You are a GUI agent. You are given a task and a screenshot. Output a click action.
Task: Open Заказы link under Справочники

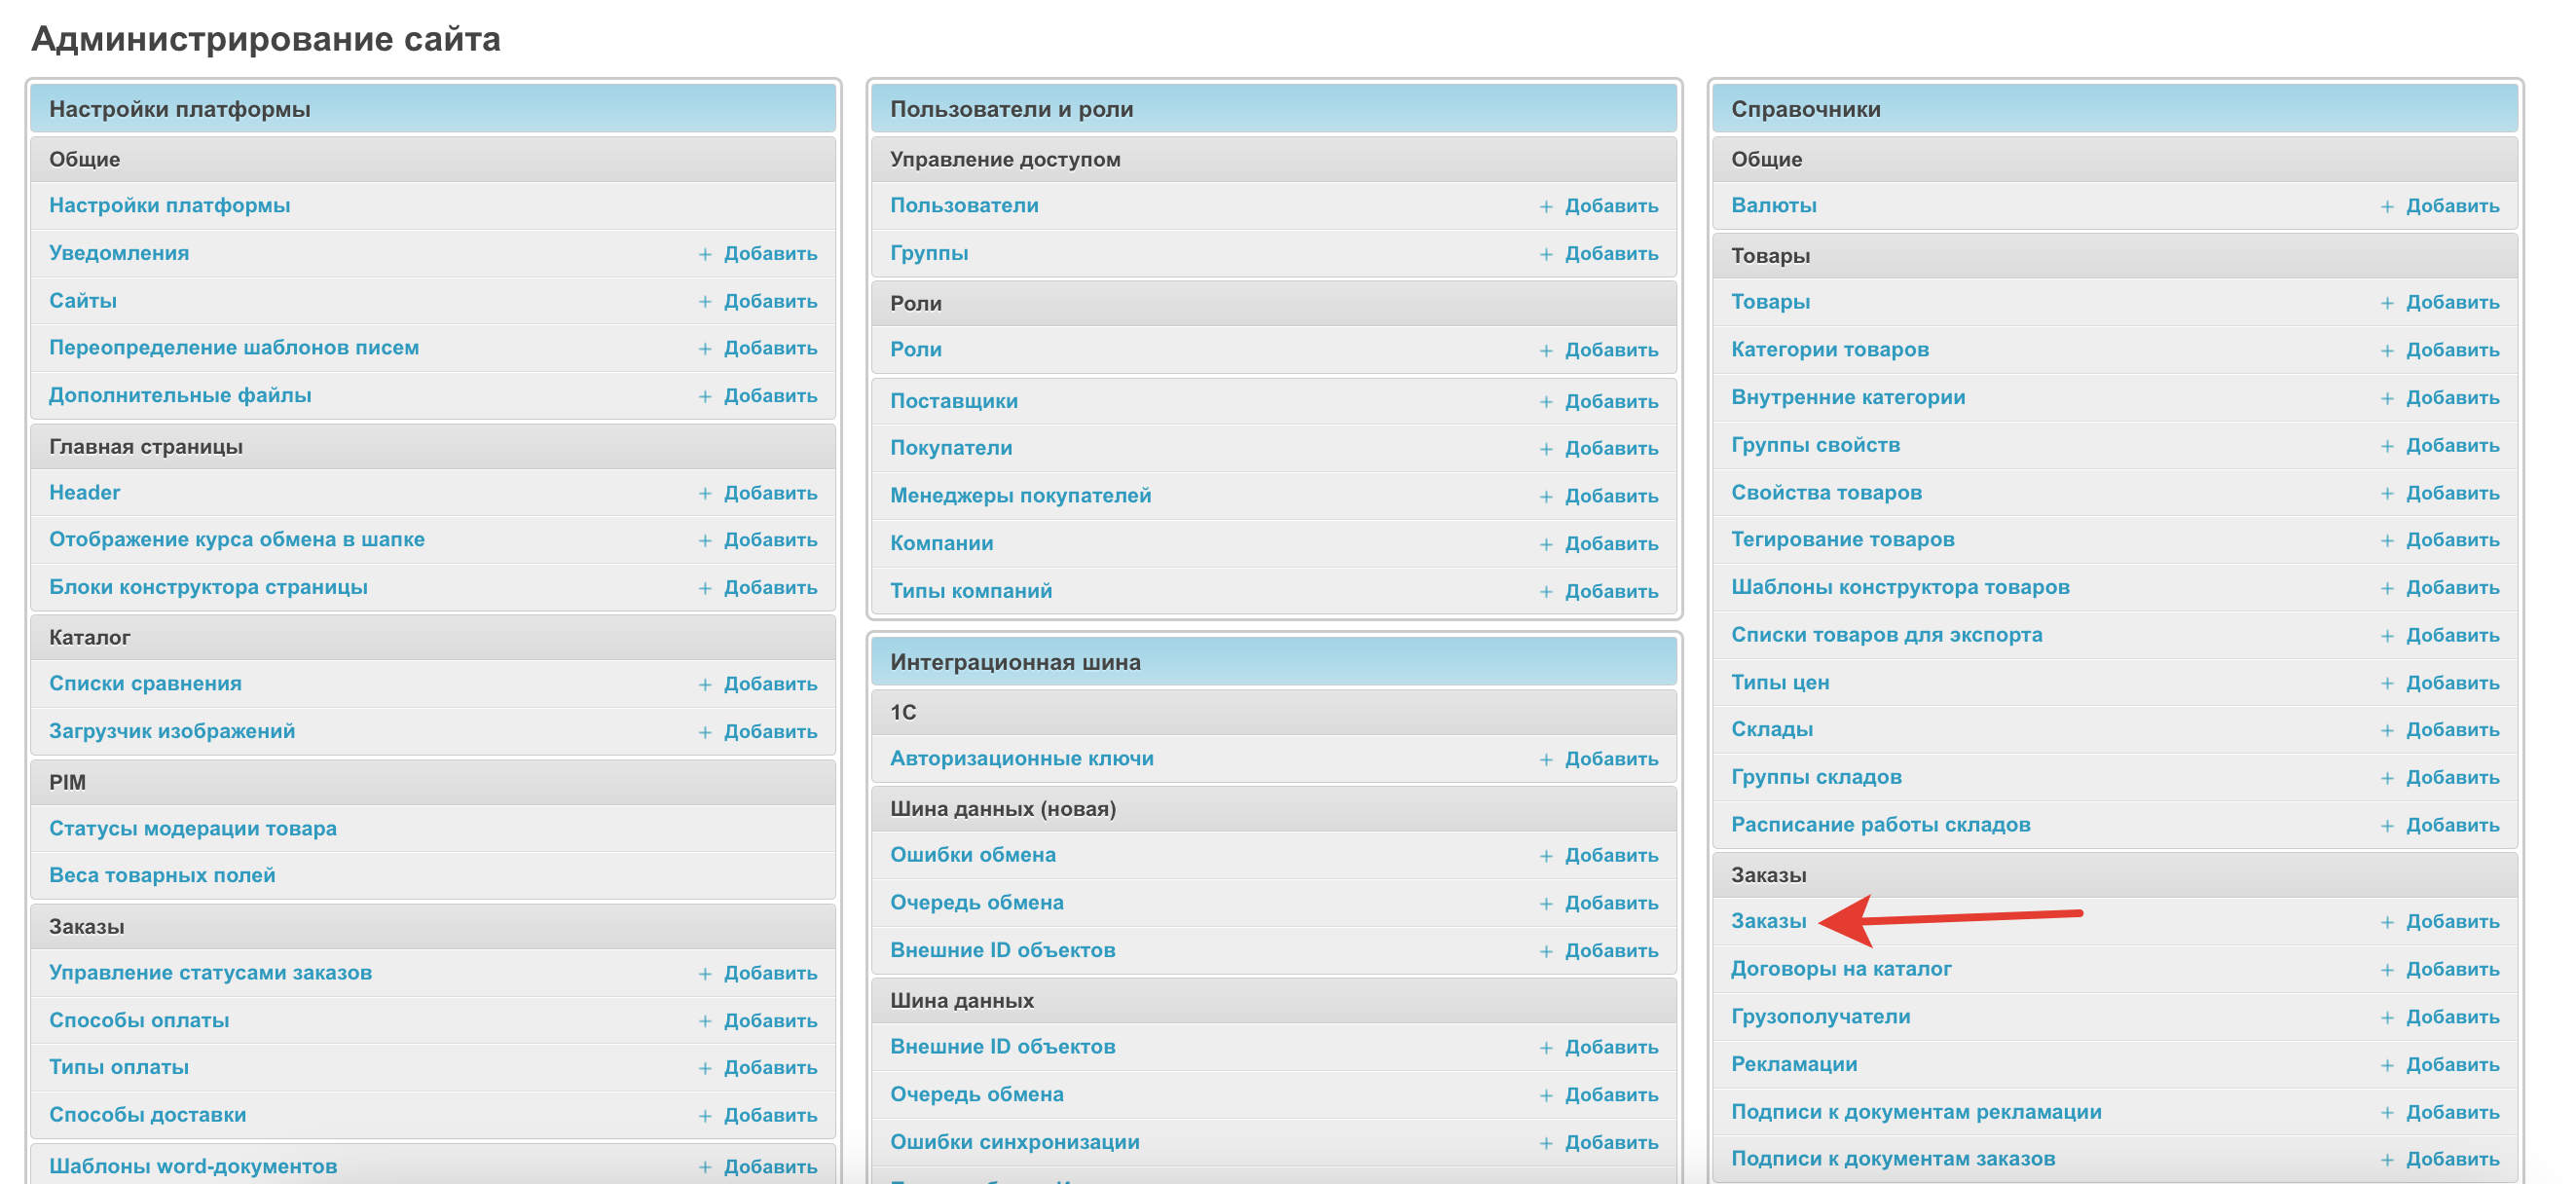[x=1768, y=921]
